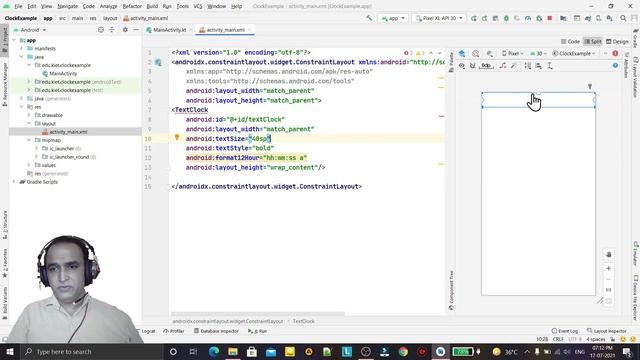Viewport: 640px width, 360px height.
Task: Zoom in with plus icon in preview
Action: 609,268
